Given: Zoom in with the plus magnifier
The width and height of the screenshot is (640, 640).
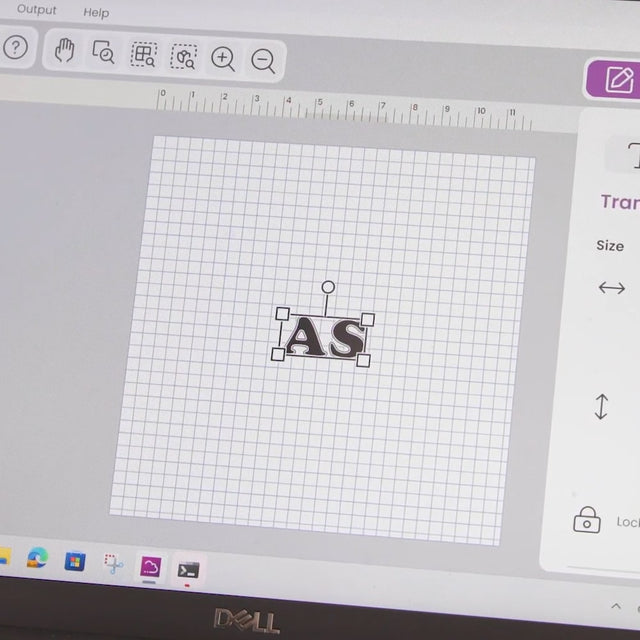Looking at the screenshot, I should click(223, 59).
